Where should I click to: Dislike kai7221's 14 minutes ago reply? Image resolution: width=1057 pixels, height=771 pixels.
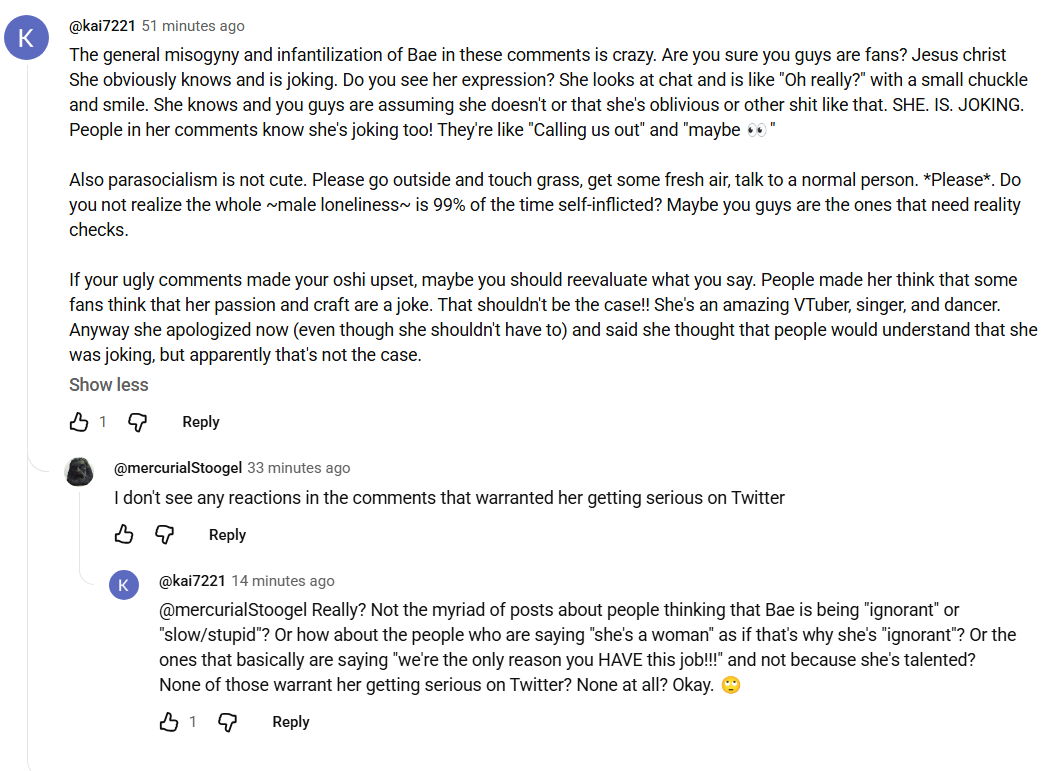click(228, 722)
